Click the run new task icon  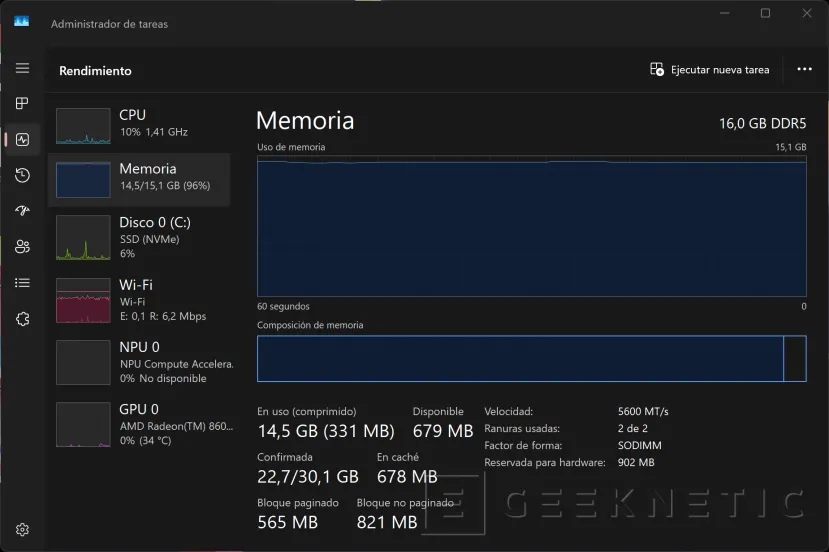657,69
